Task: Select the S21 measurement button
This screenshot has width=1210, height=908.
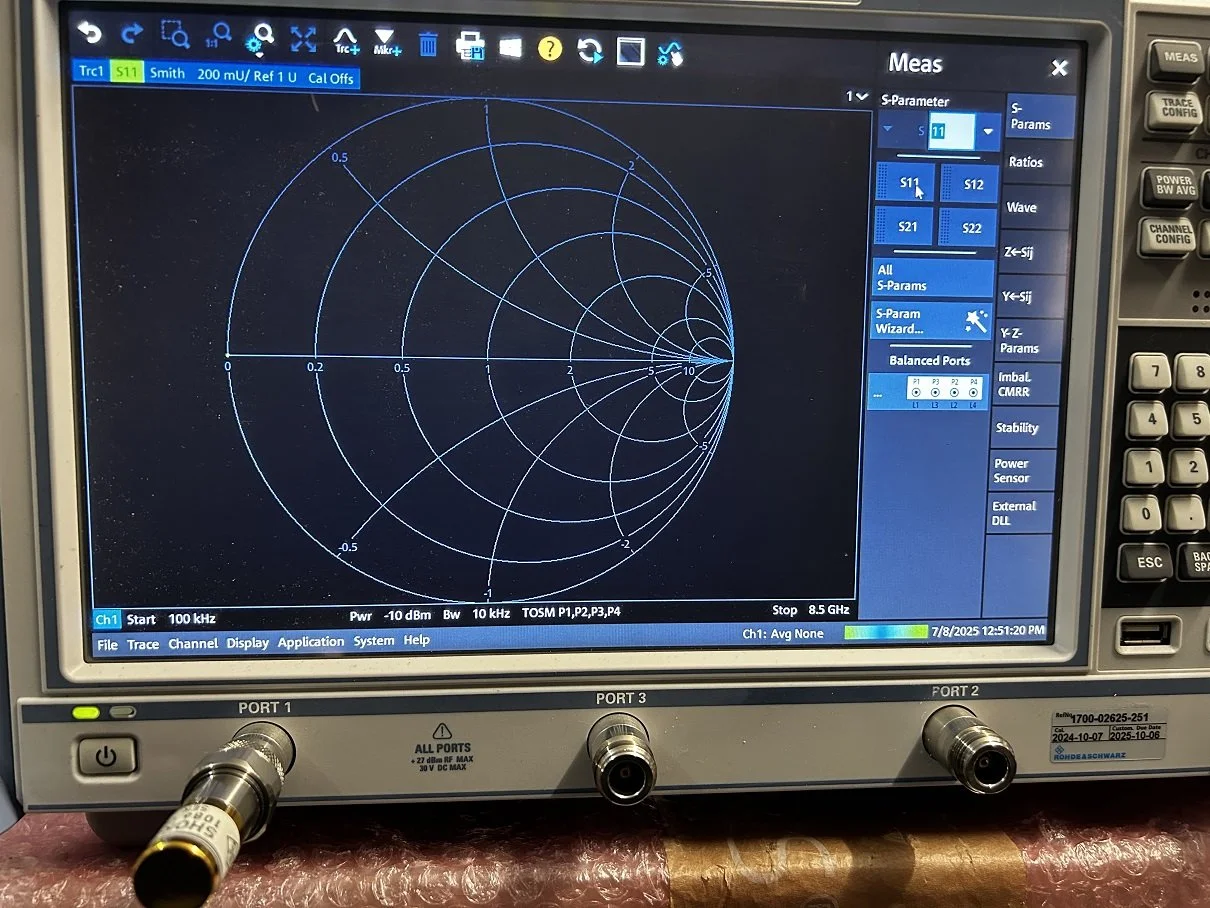Action: [x=904, y=226]
